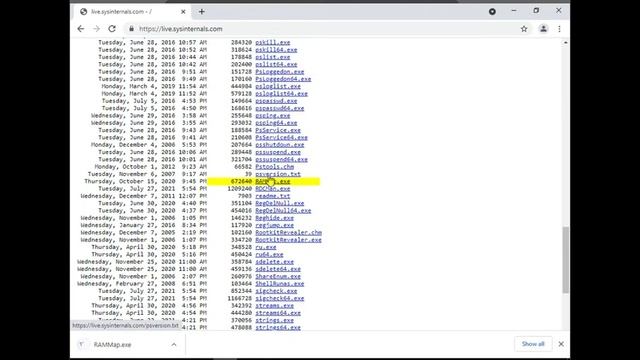
Task: Click Show all downloads button
Action: coord(533,344)
